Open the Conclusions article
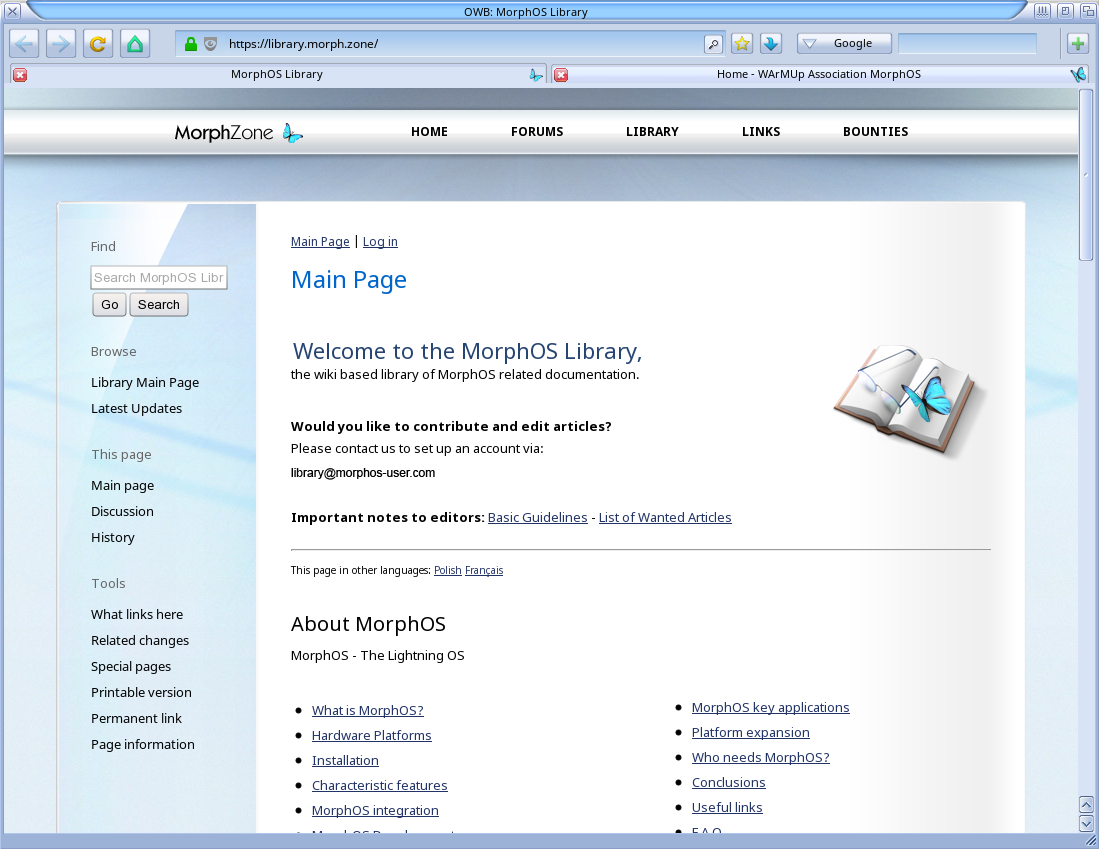Image resolution: width=1099 pixels, height=849 pixels. pyautogui.click(x=728, y=782)
